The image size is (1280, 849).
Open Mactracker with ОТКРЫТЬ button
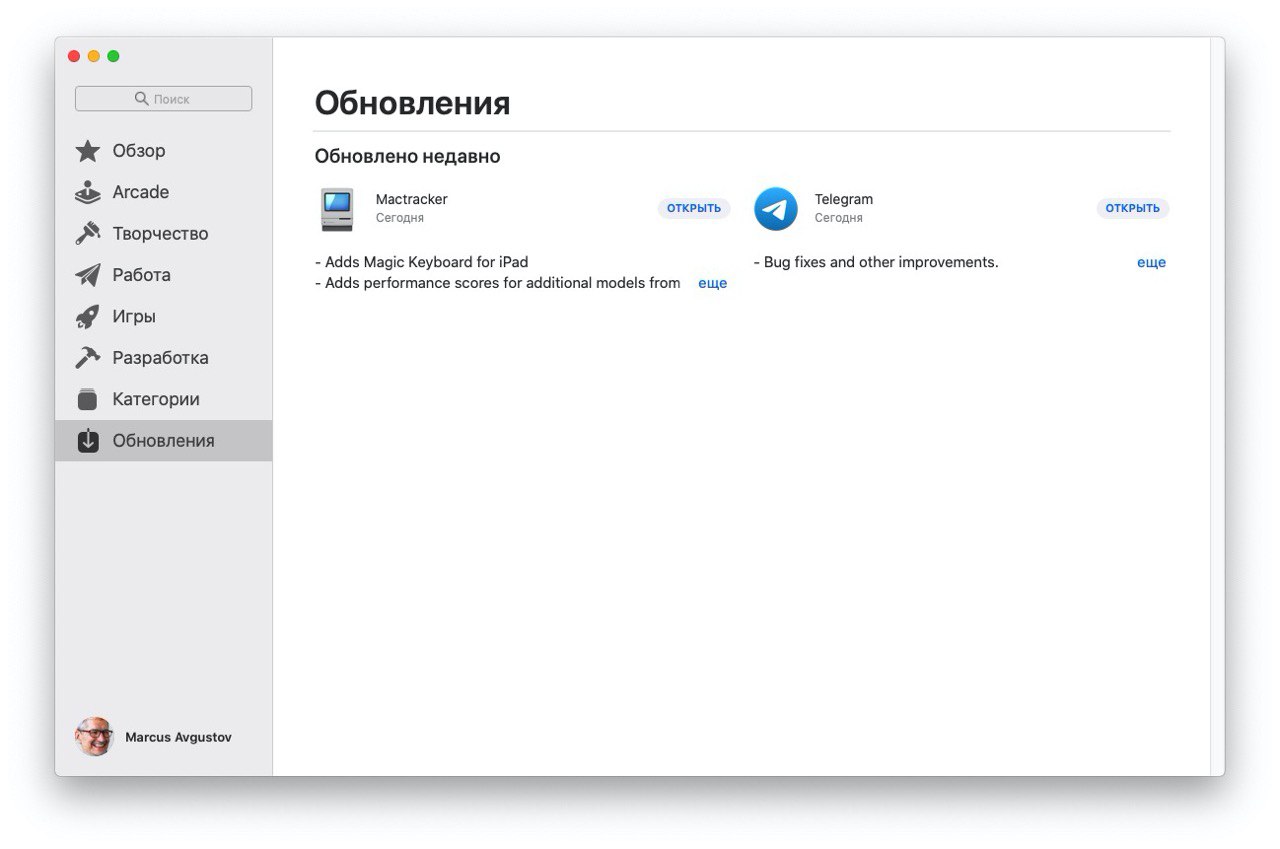[694, 208]
